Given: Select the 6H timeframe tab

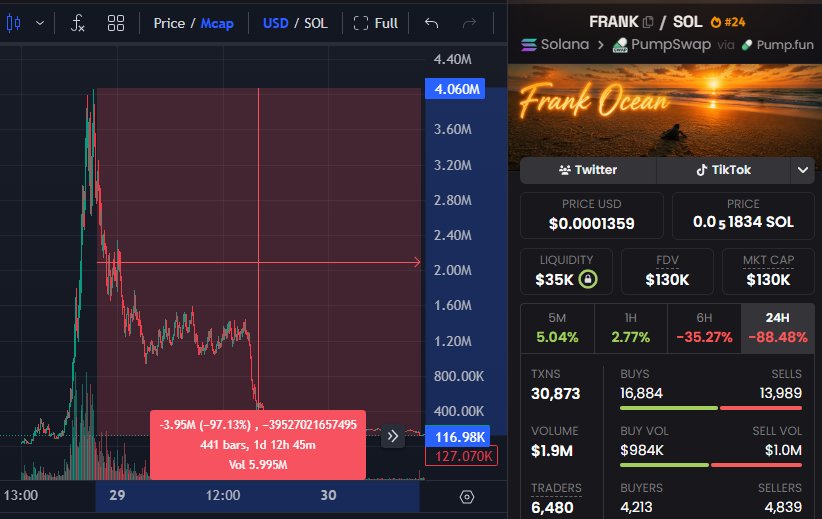Looking at the screenshot, I should tap(704, 329).
